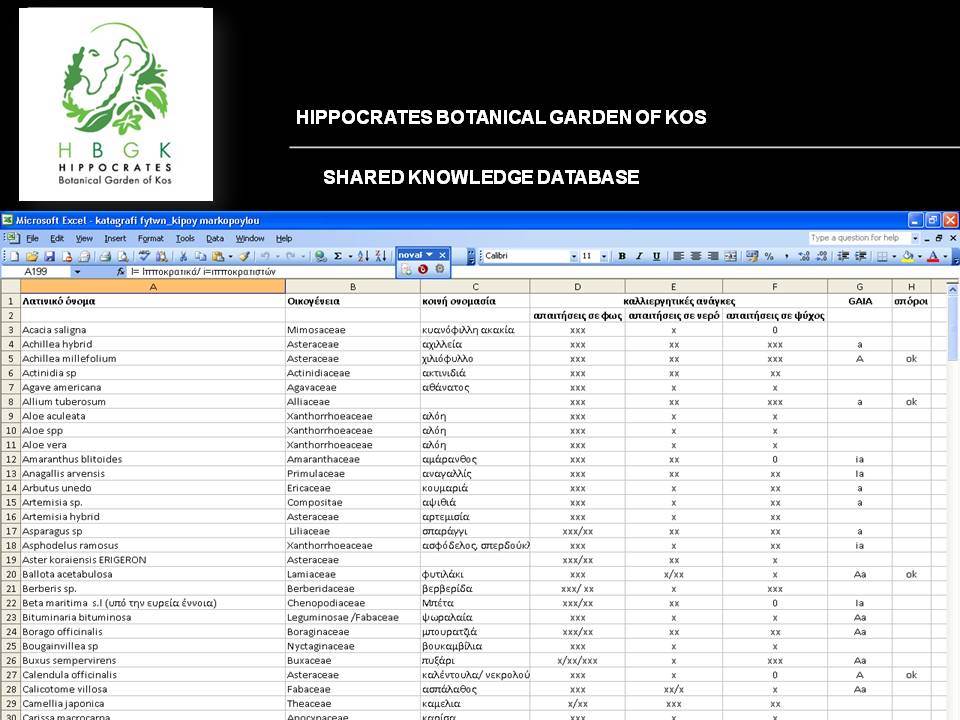
Task: Select row 27 header
Action: point(10,675)
